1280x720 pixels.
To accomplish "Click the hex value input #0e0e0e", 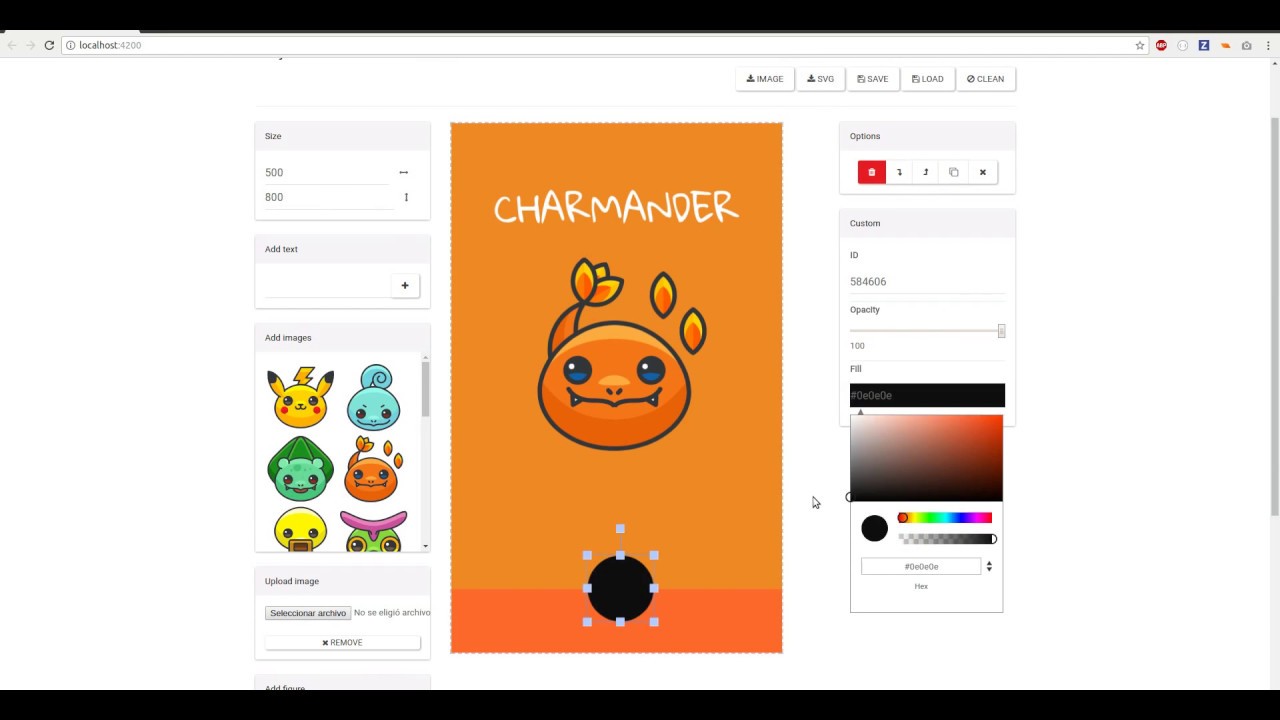I will coord(921,566).
